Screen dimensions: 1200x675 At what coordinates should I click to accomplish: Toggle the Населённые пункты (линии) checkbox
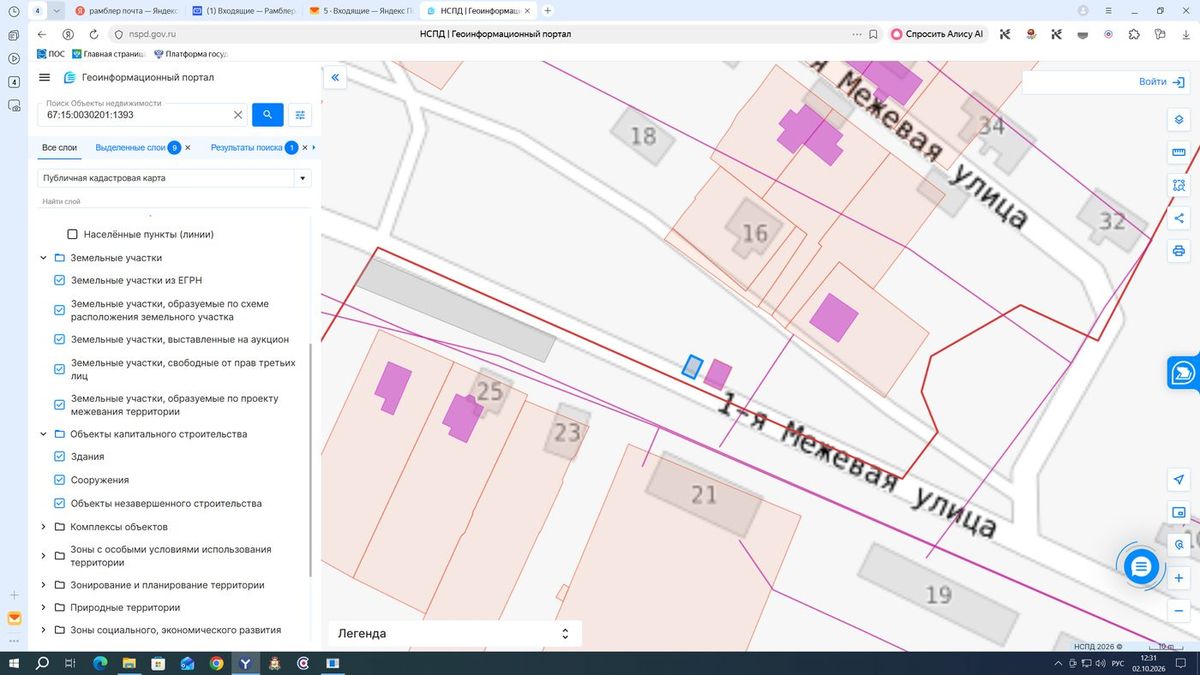point(72,234)
